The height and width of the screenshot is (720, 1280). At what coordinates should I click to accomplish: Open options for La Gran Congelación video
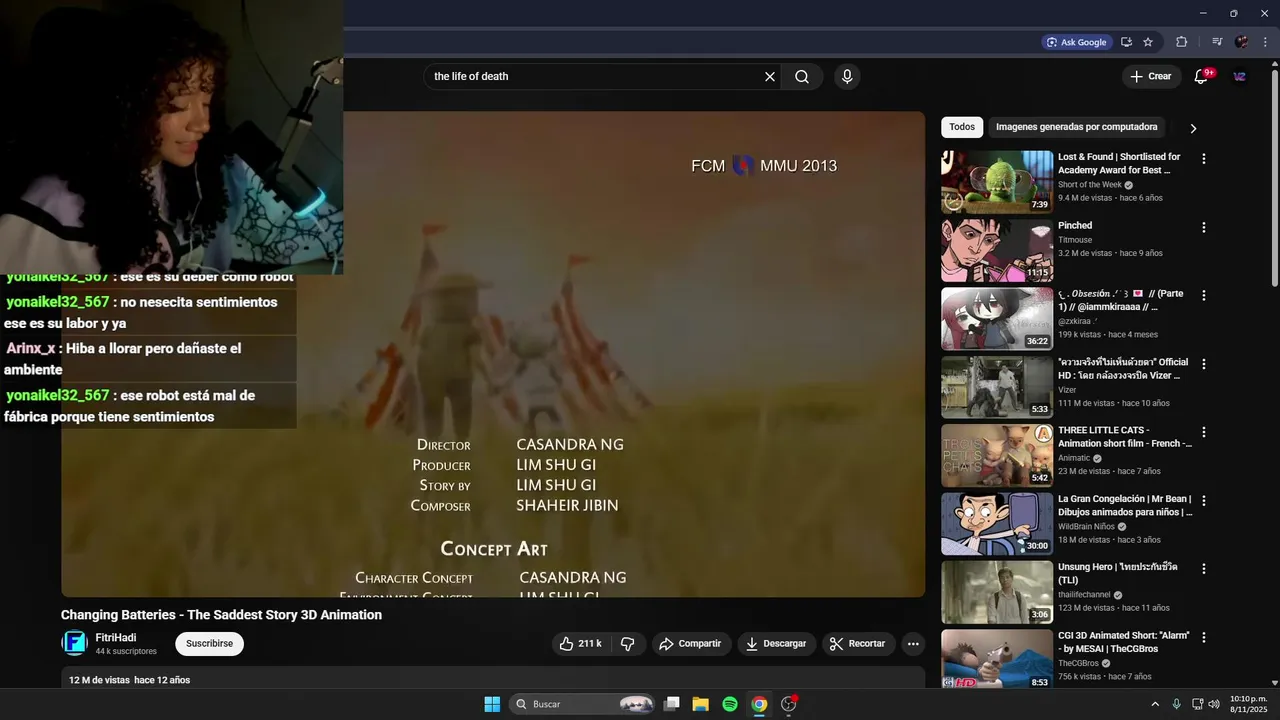(x=1203, y=500)
